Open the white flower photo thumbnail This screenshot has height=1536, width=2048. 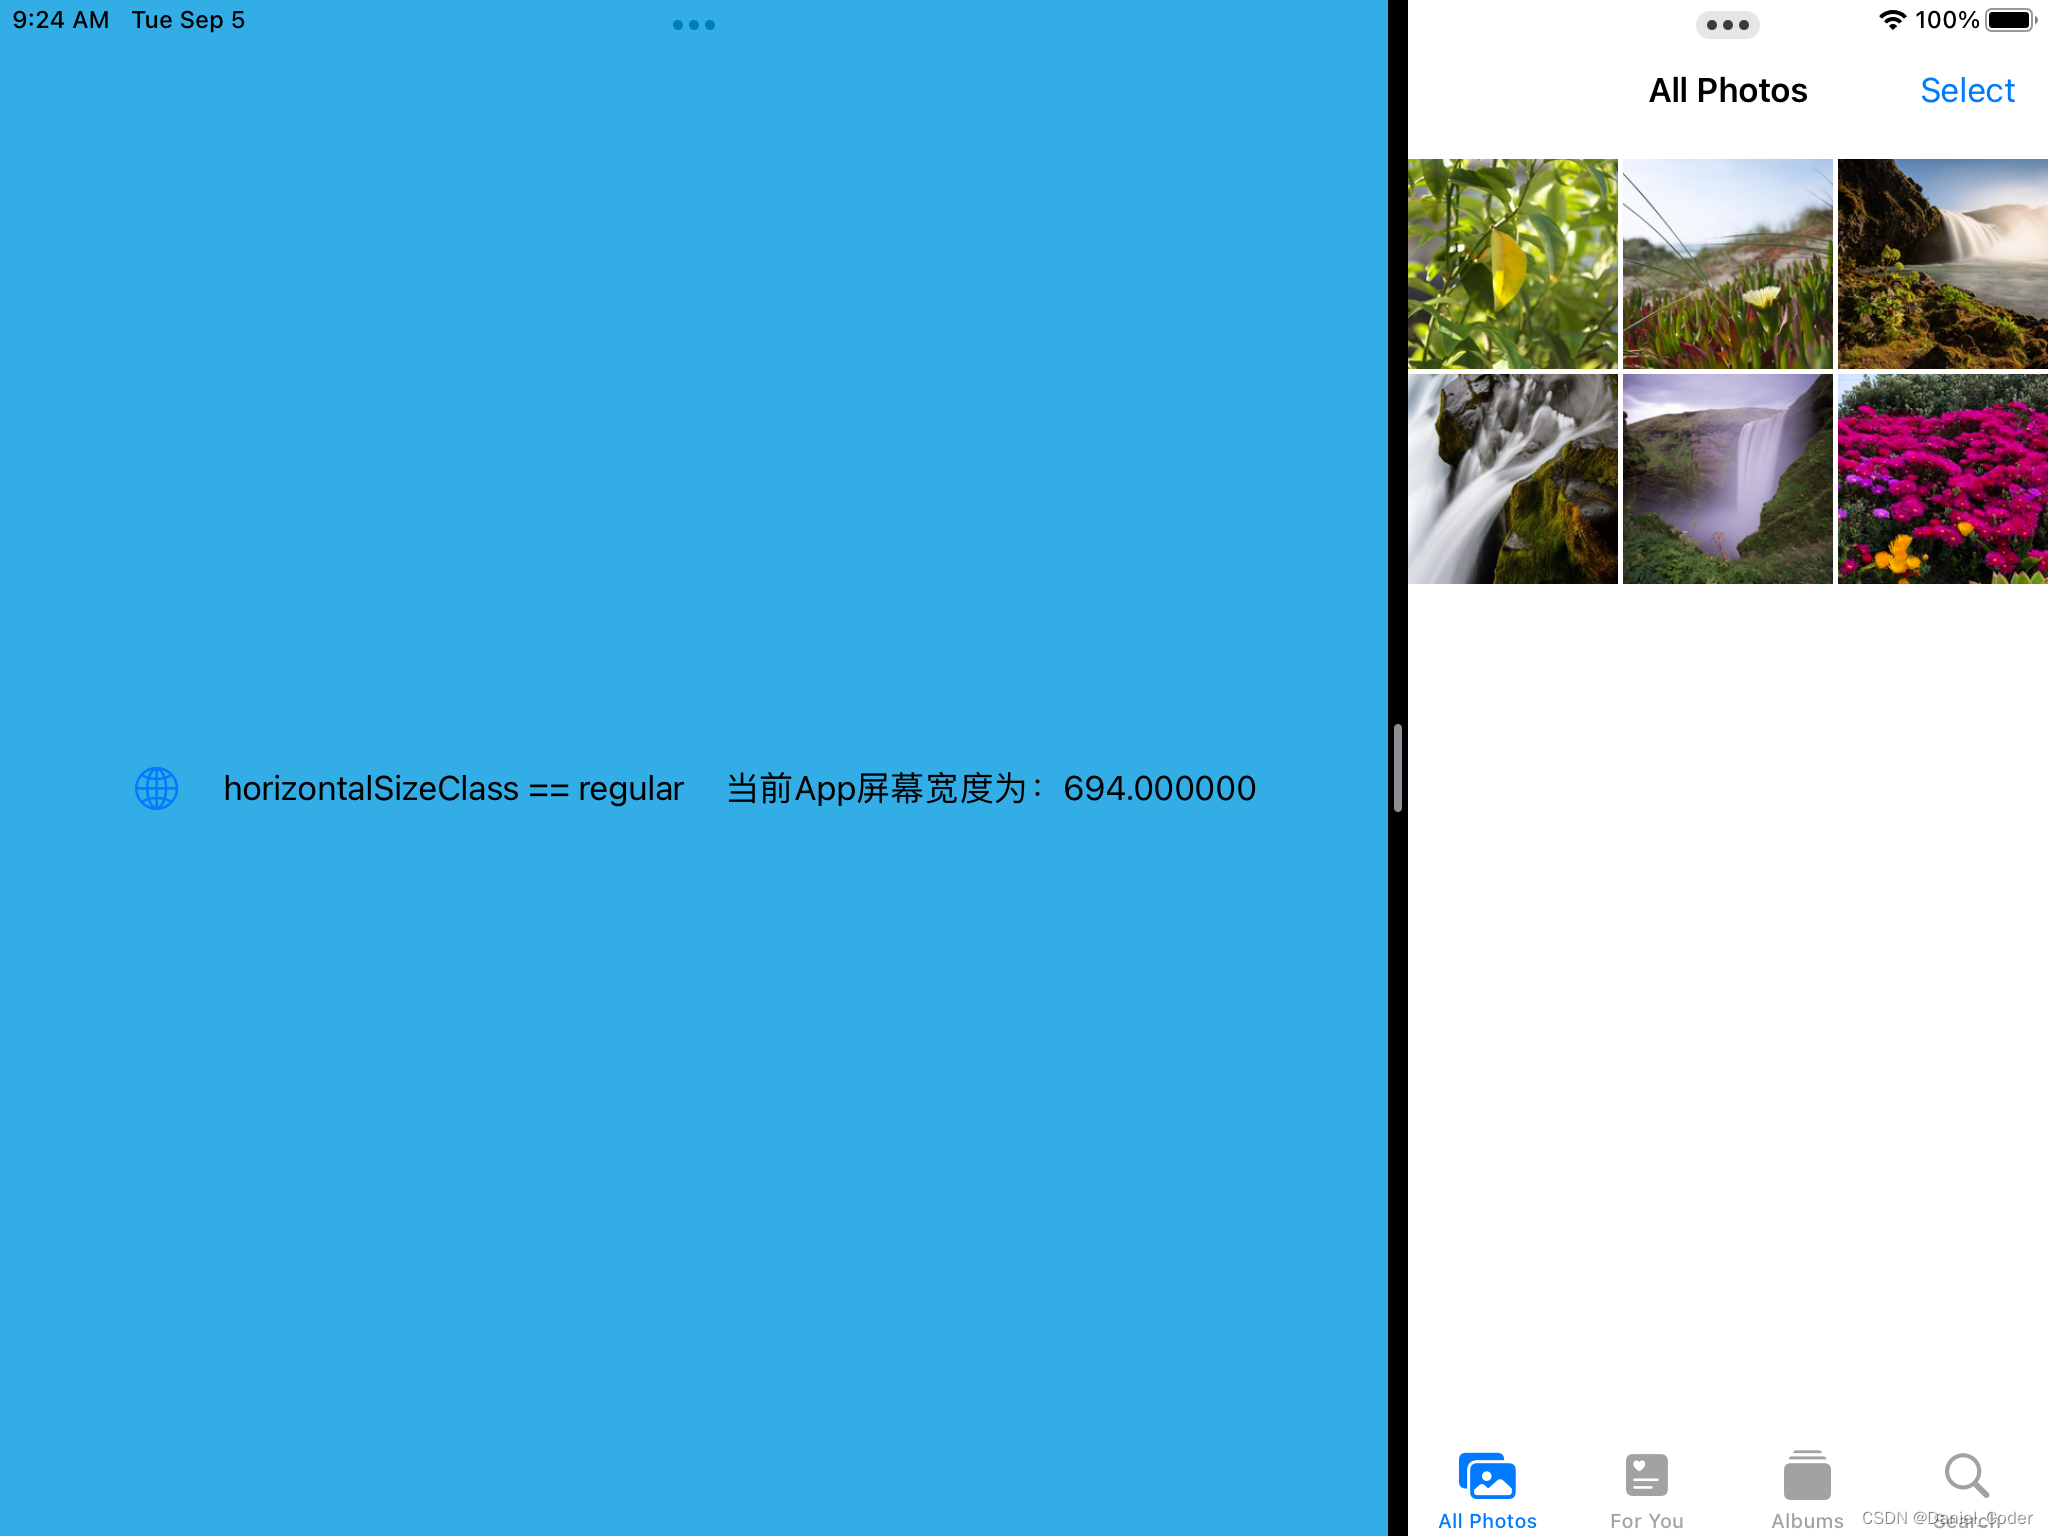(1727, 264)
